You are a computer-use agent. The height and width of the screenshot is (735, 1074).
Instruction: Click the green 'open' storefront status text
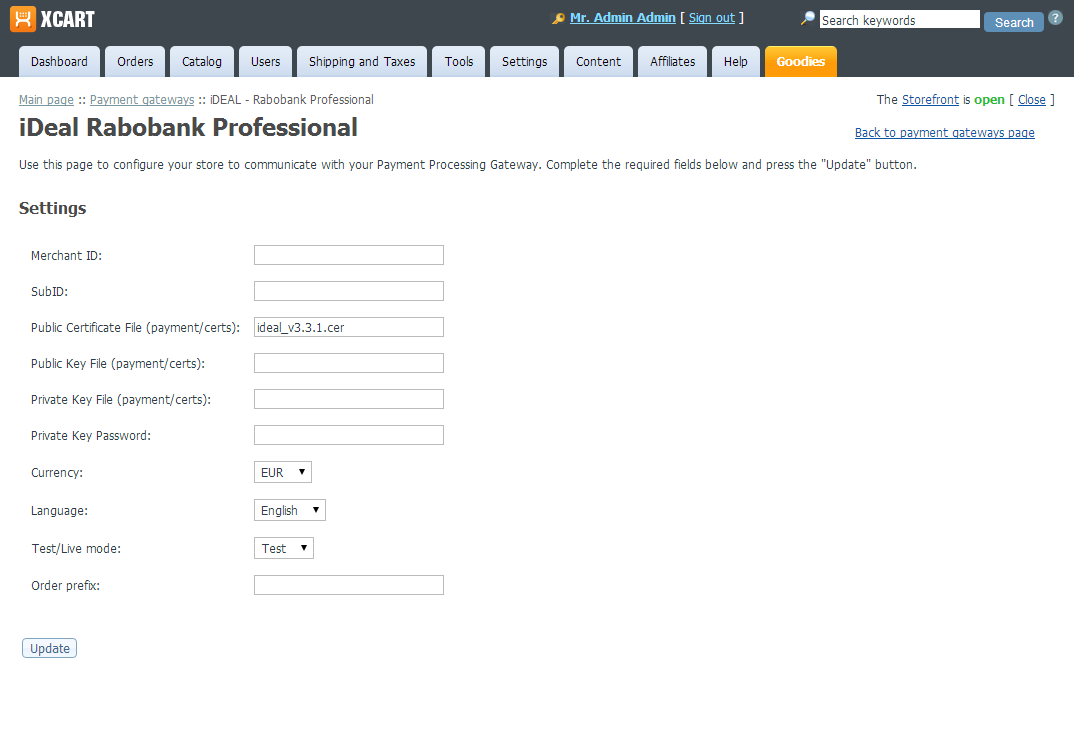[989, 99]
